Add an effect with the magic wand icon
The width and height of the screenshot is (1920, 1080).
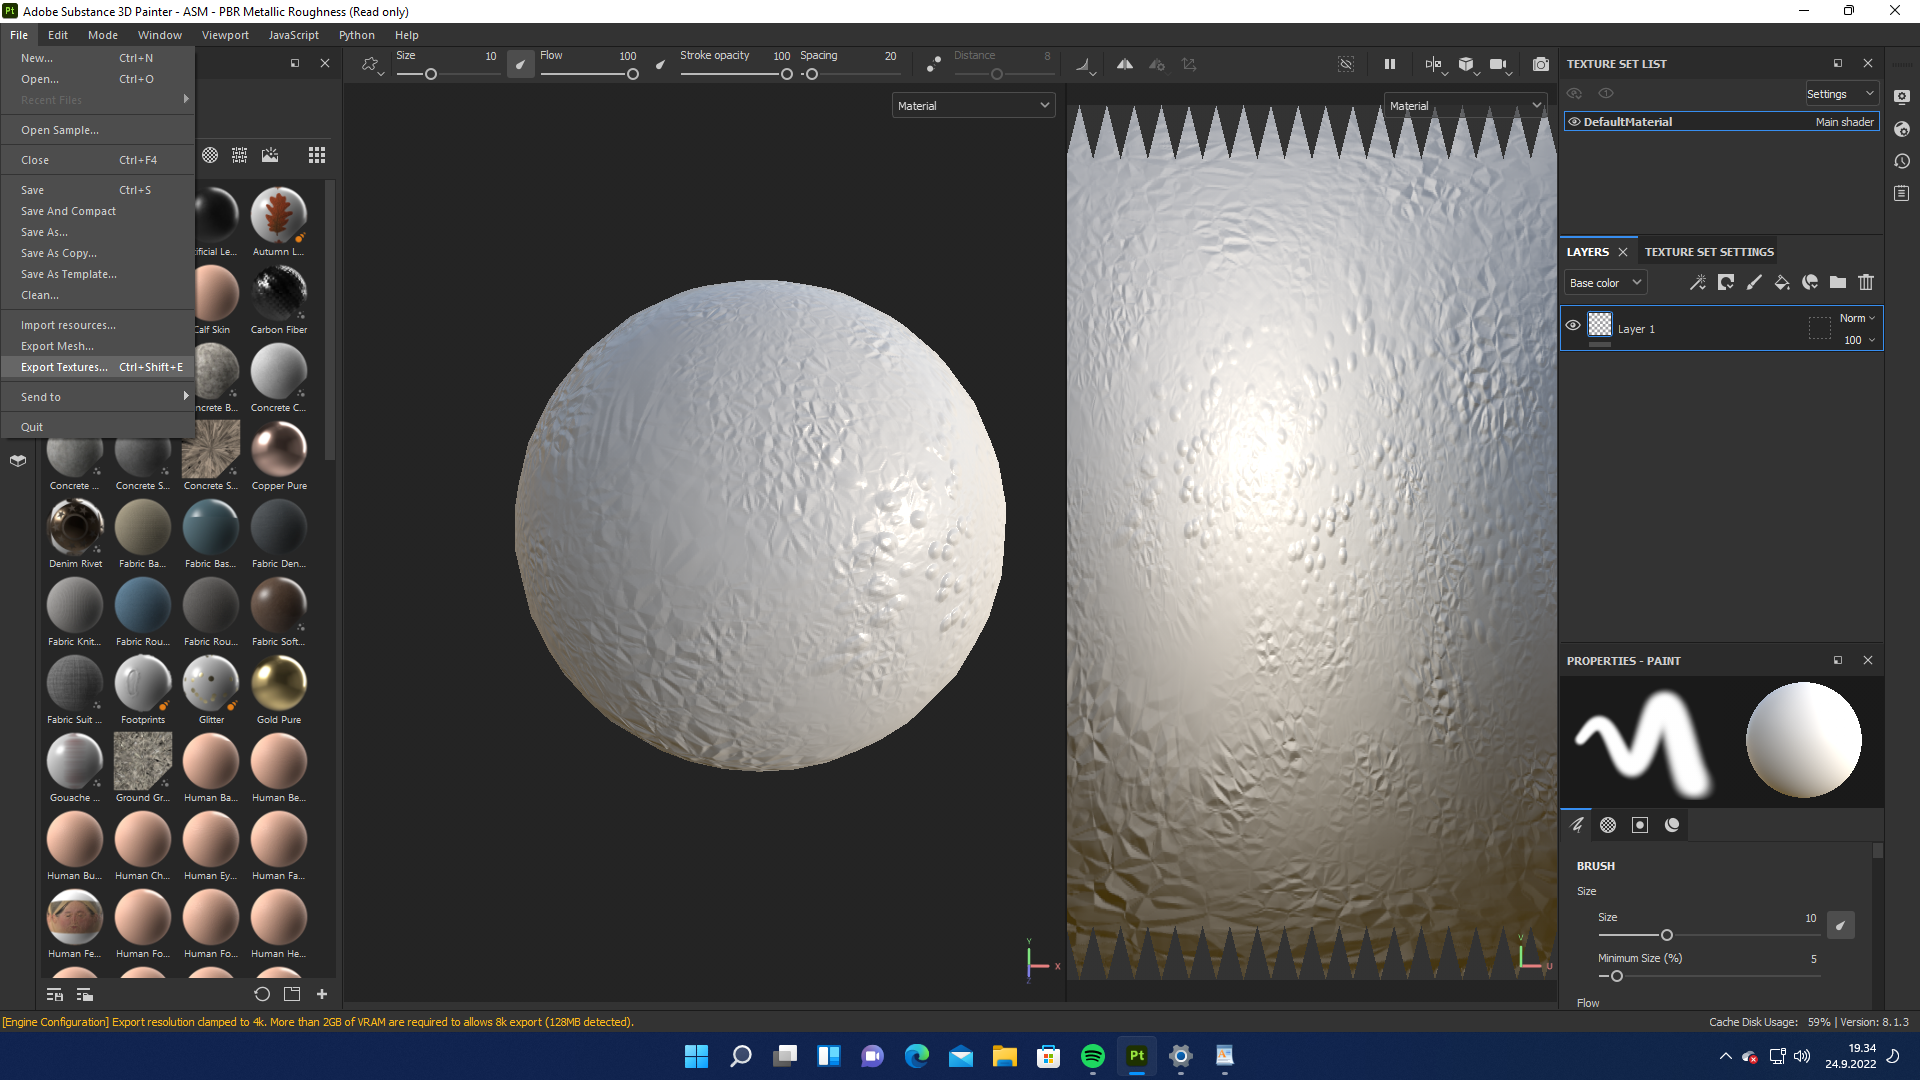(1698, 282)
